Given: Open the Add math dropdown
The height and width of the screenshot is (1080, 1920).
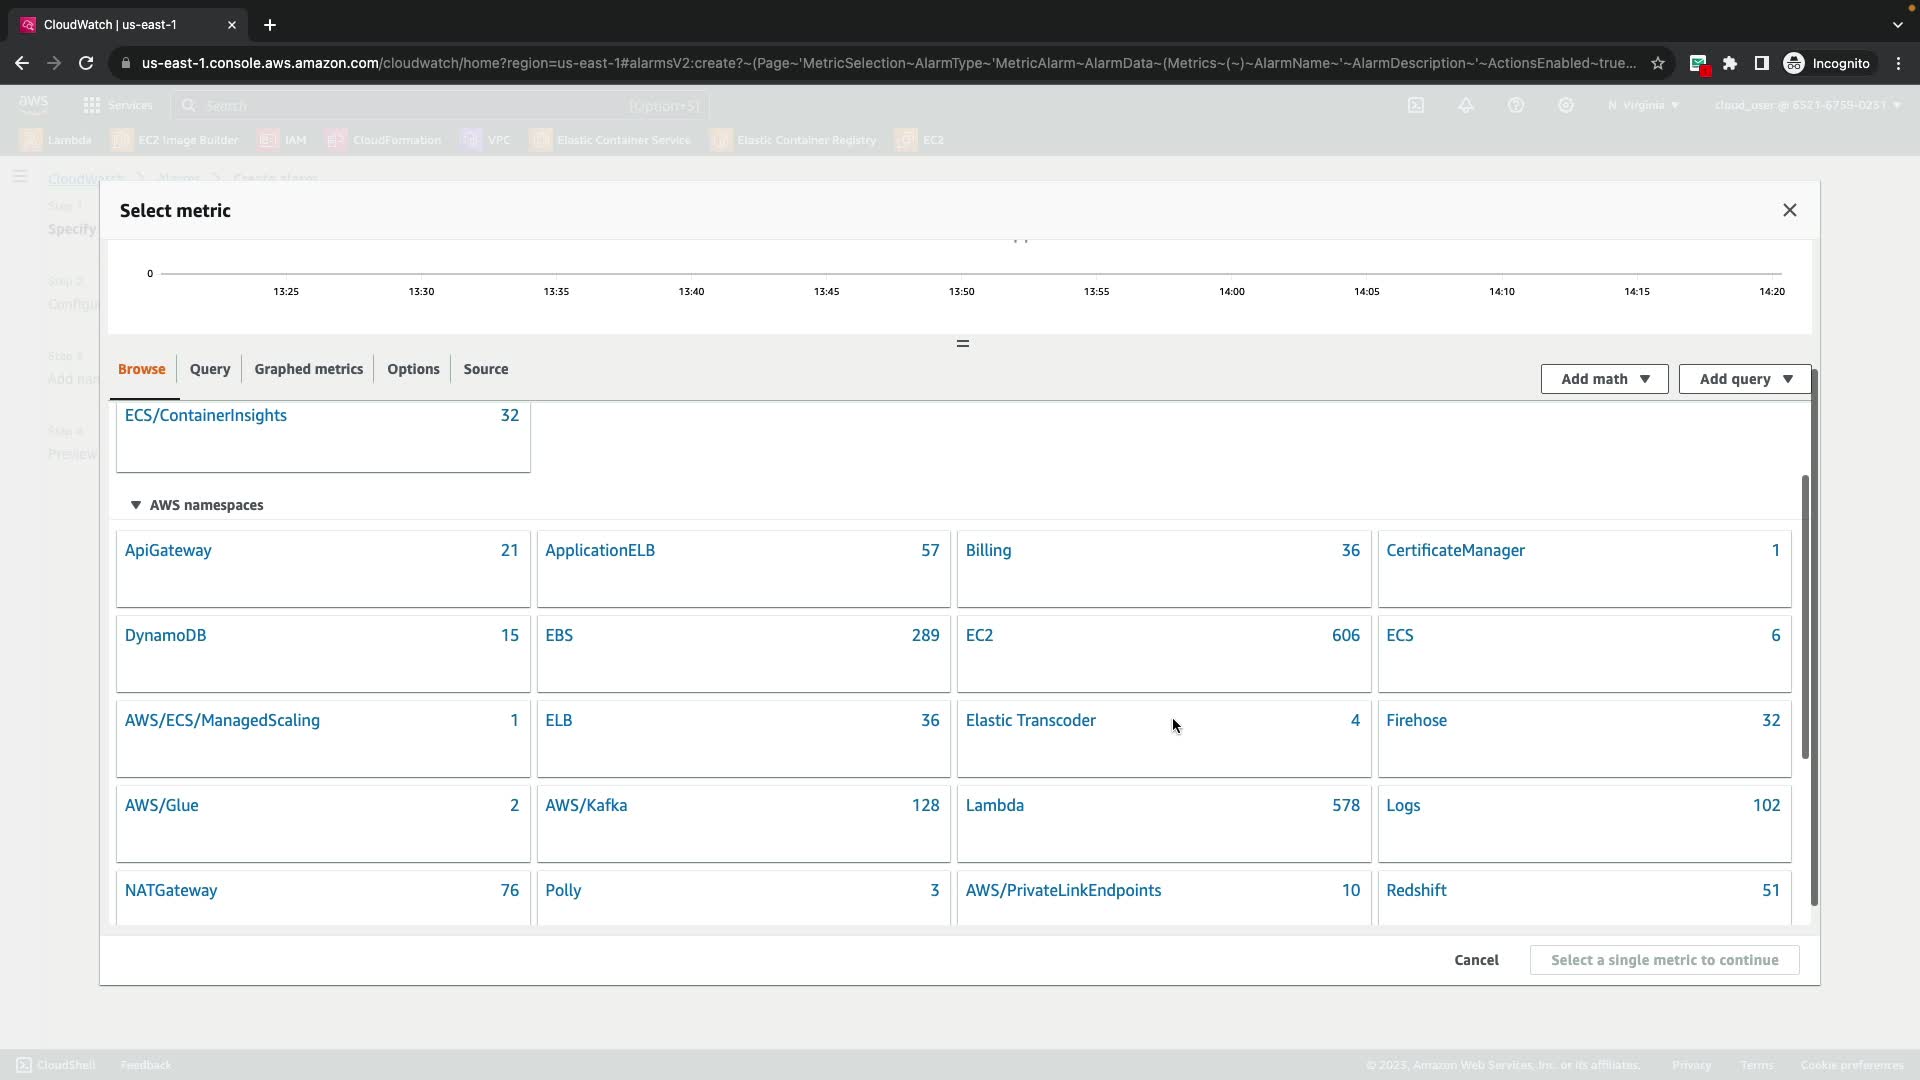Looking at the screenshot, I should tap(1604, 379).
